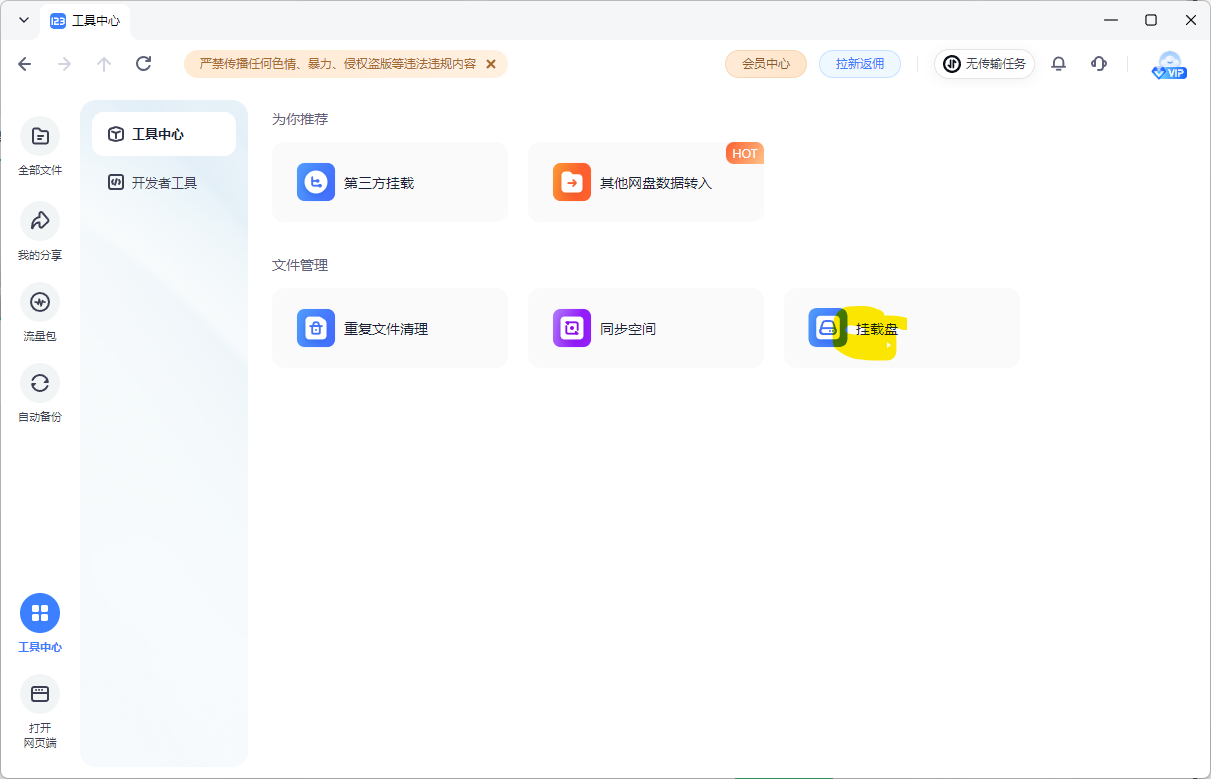The width and height of the screenshot is (1211, 779).
Task: Open 打开网页端 browser icon
Action: click(40, 694)
